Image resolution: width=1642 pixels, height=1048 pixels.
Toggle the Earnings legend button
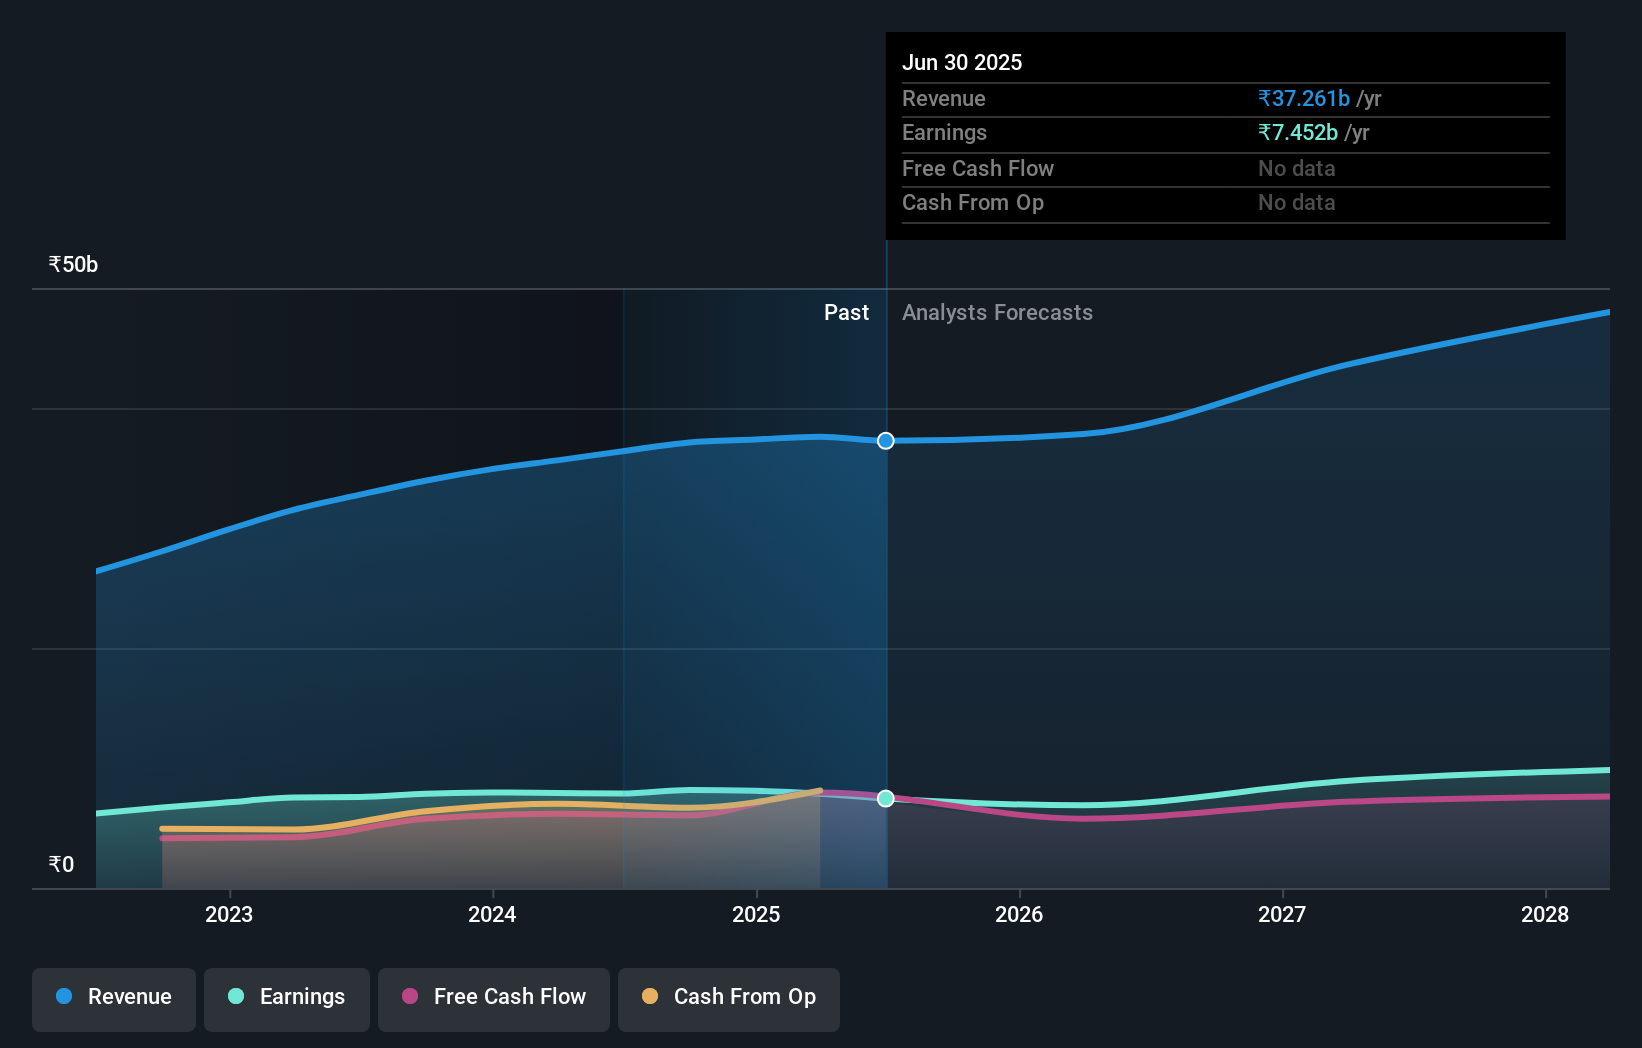[287, 999]
